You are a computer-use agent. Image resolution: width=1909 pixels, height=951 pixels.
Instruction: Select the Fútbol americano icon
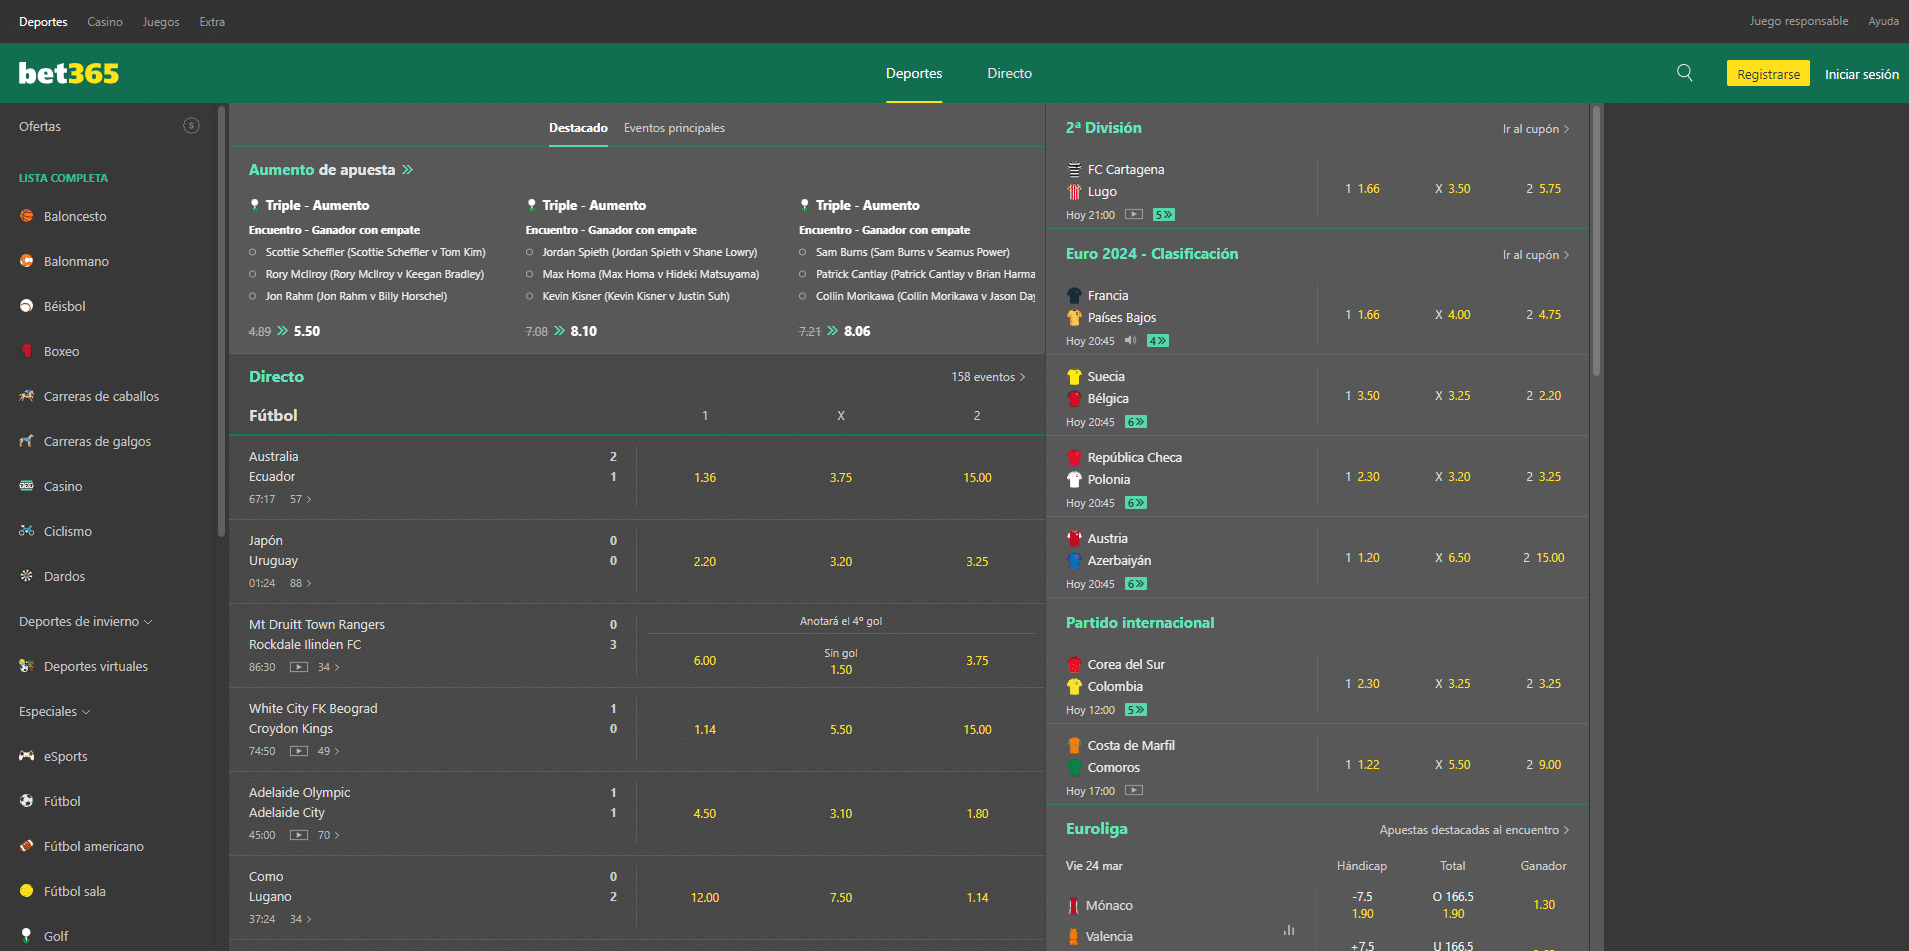[x=27, y=846]
